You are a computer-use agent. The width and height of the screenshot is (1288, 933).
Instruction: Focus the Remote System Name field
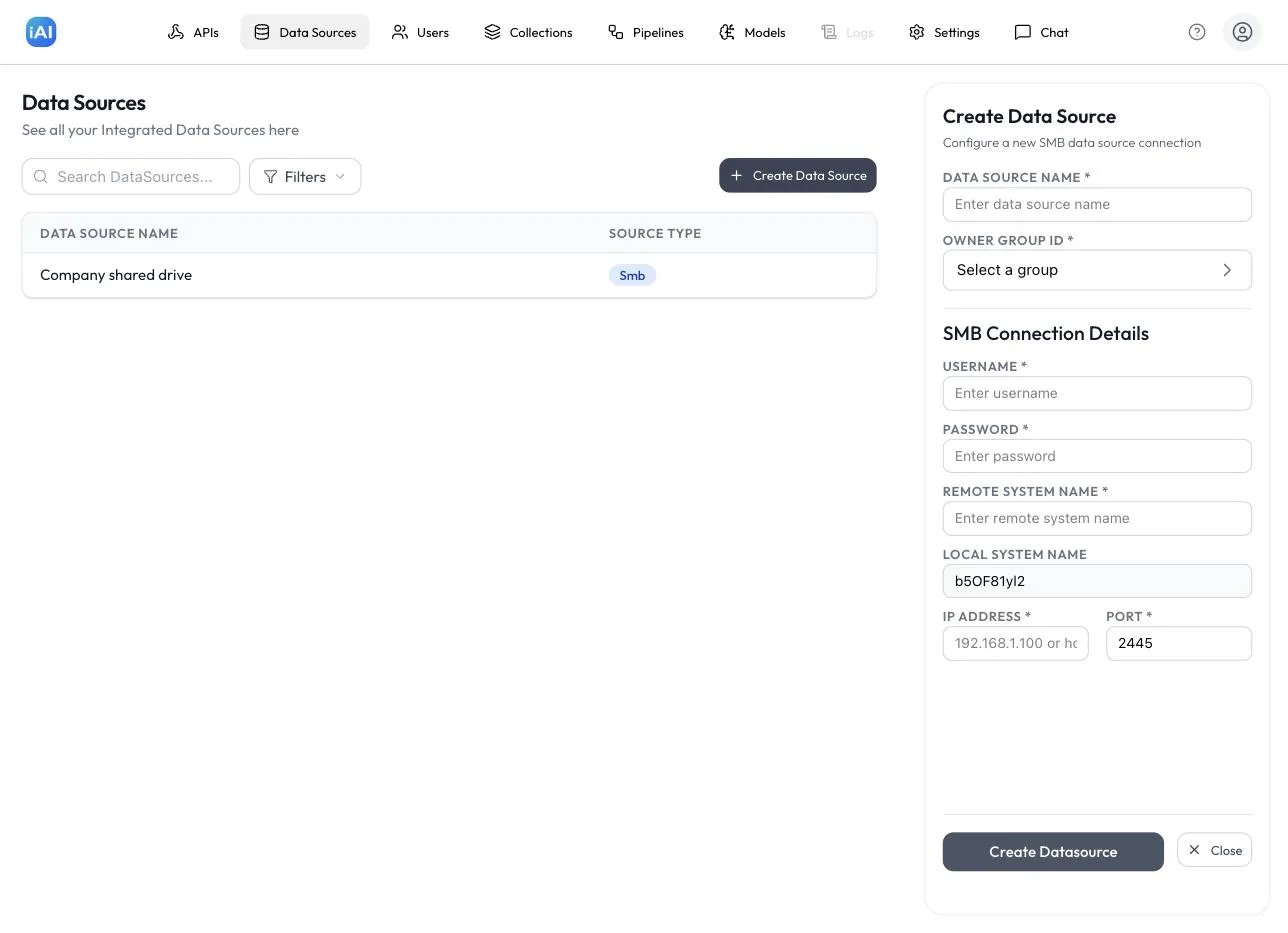pyautogui.click(x=1097, y=518)
